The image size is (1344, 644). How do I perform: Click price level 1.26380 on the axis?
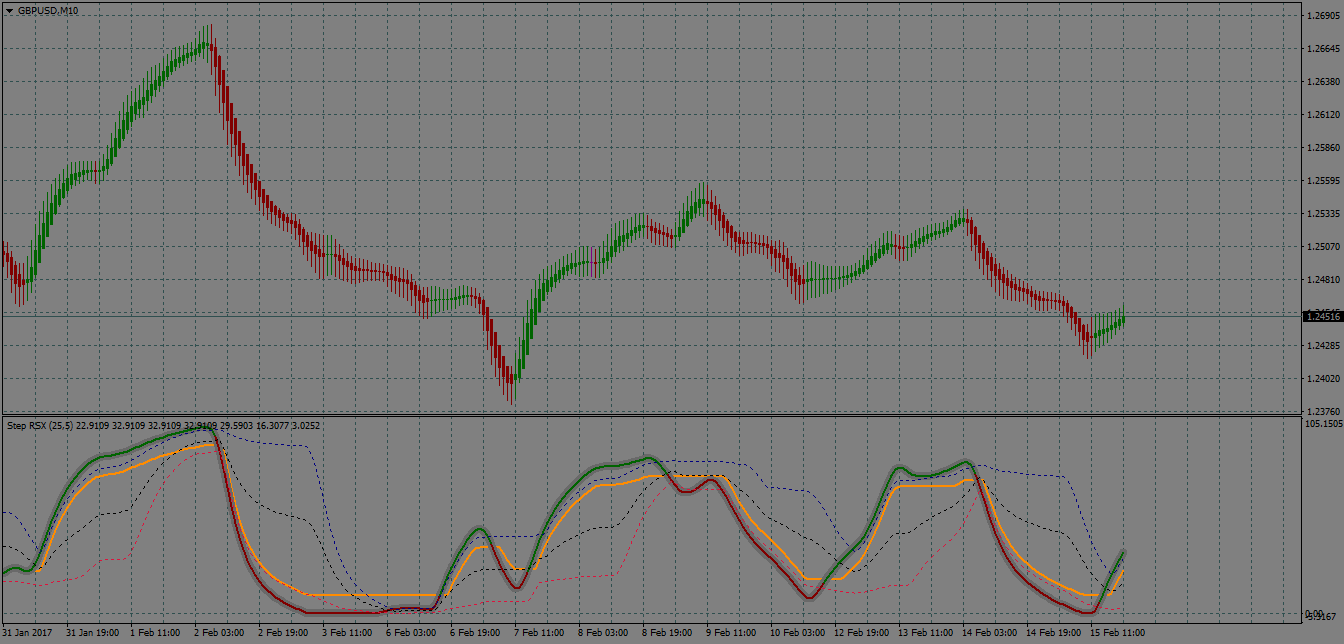(x=1324, y=81)
